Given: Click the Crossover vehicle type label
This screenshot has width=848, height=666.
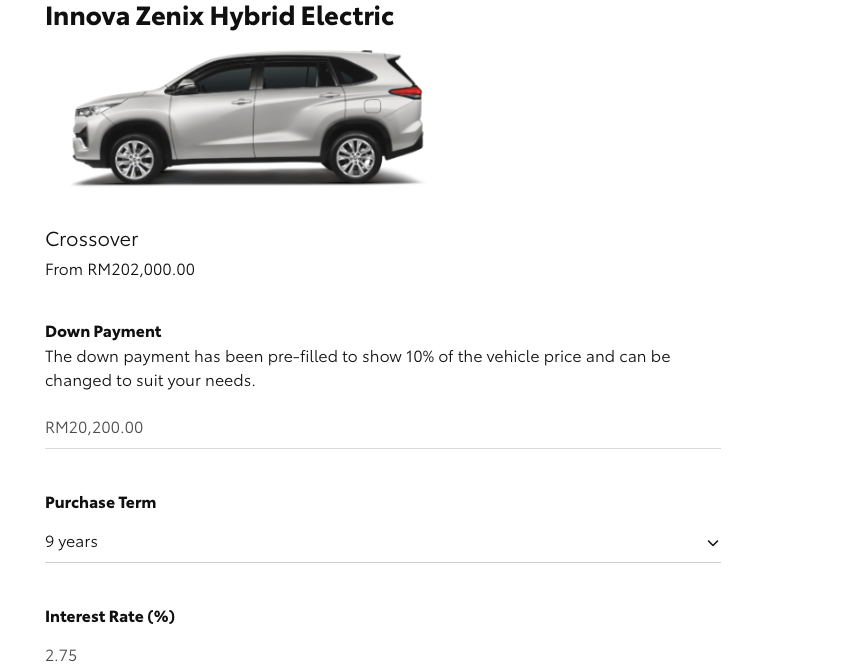Looking at the screenshot, I should [x=92, y=240].
